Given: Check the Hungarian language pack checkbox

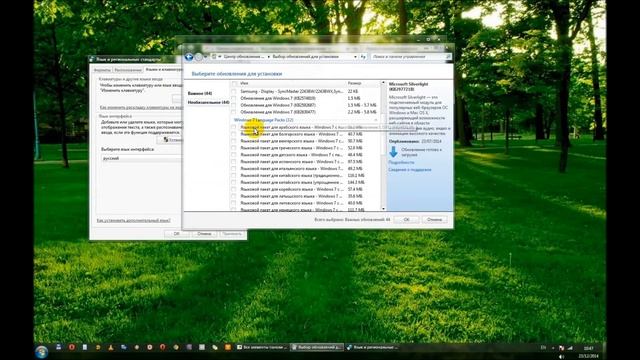Looking at the screenshot, I should pos(234,141).
